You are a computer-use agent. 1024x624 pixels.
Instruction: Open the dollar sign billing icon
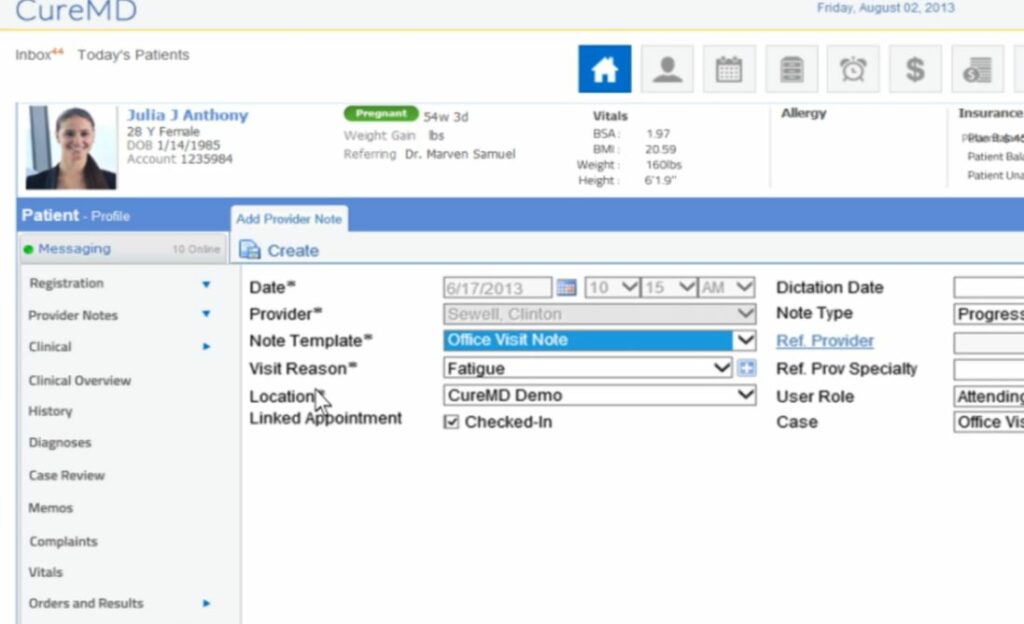click(915, 69)
